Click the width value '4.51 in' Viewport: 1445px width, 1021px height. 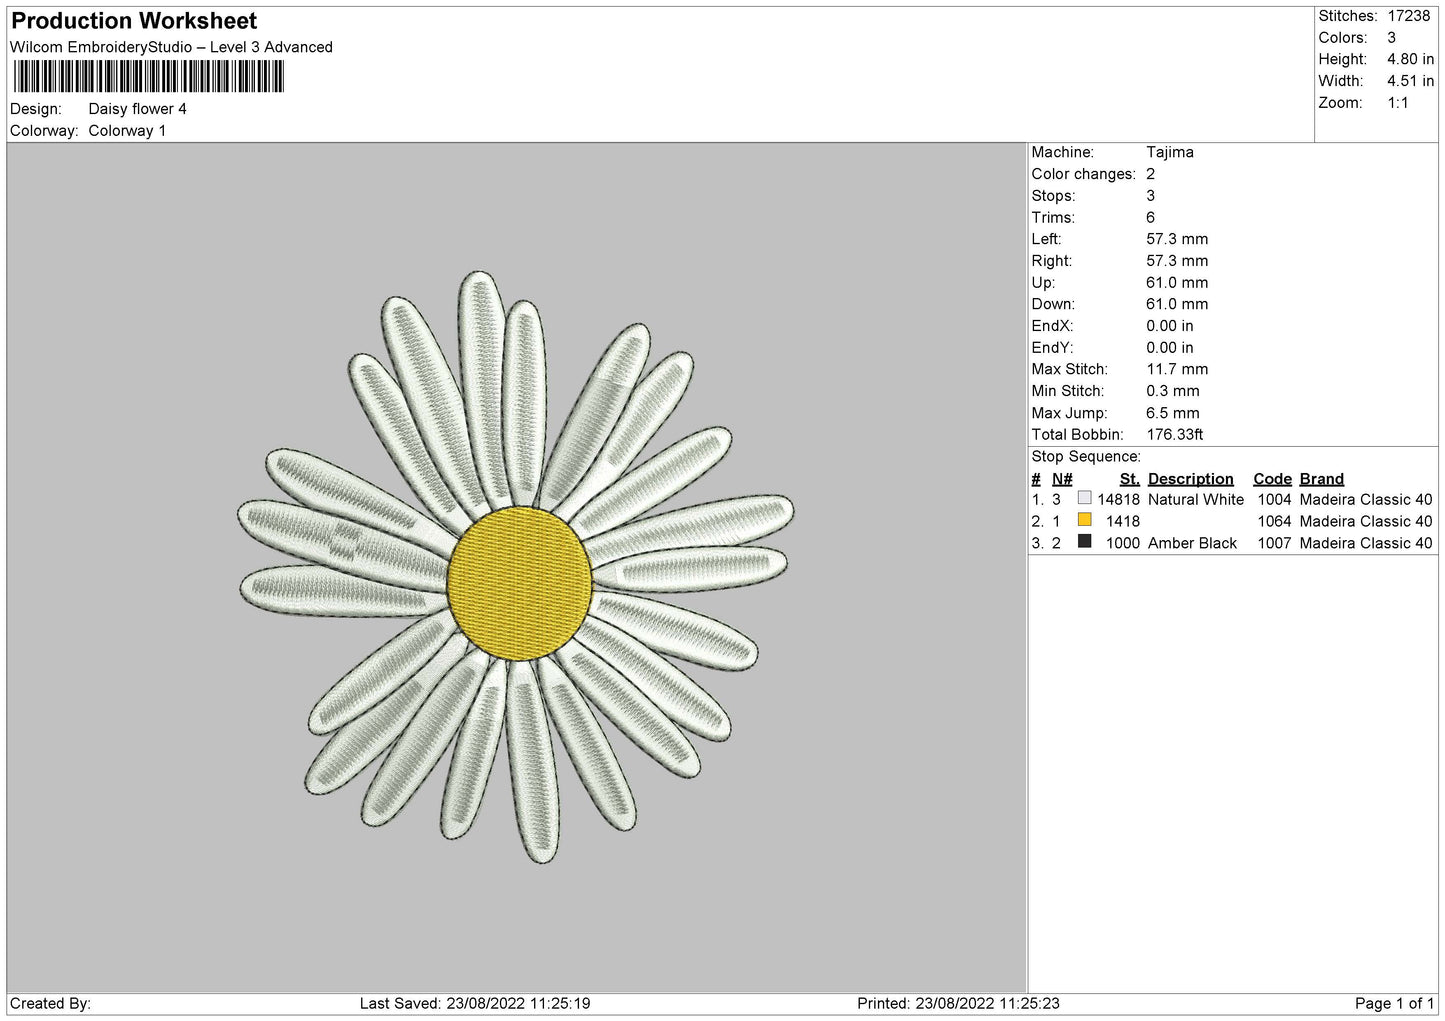coord(1410,81)
